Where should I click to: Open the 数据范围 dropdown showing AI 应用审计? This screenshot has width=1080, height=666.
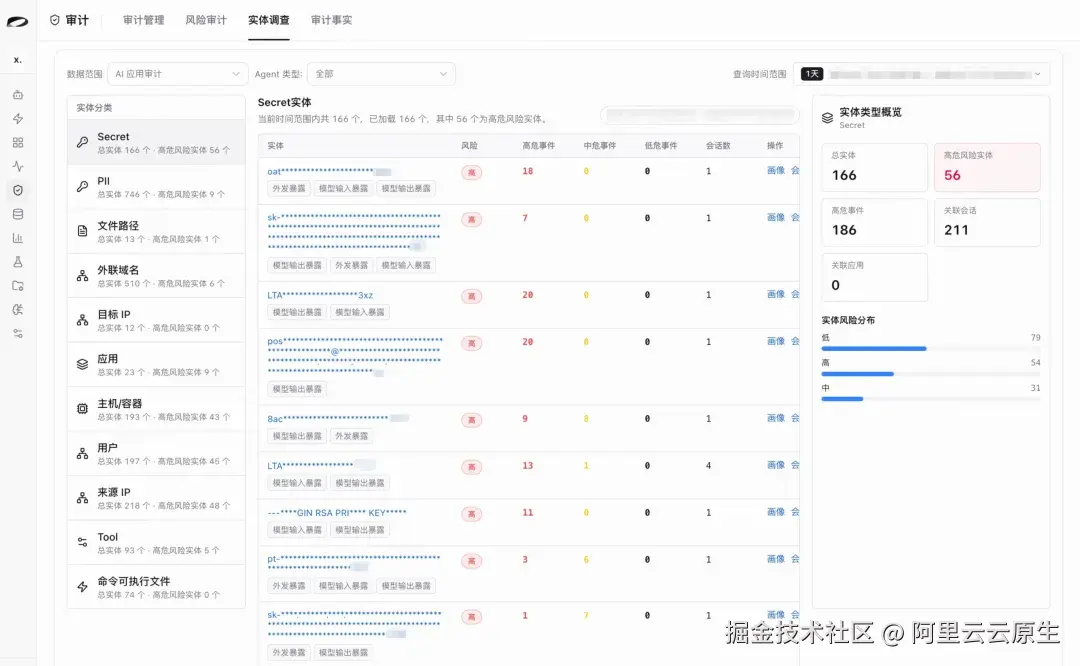178,74
